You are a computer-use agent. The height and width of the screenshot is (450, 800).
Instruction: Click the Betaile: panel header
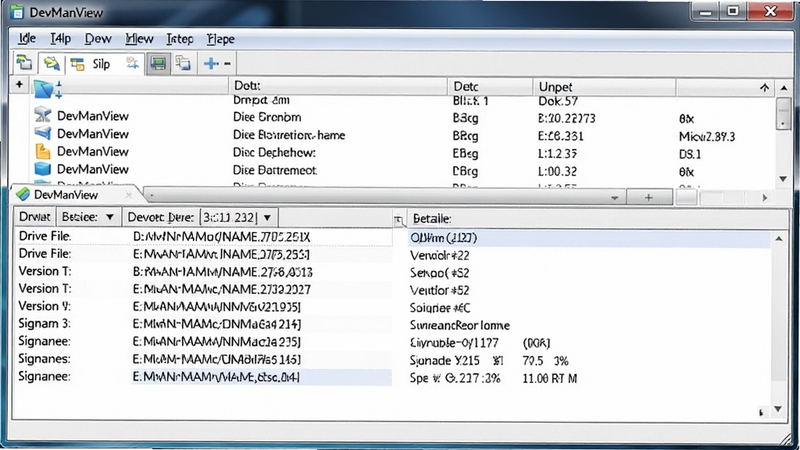(432, 218)
